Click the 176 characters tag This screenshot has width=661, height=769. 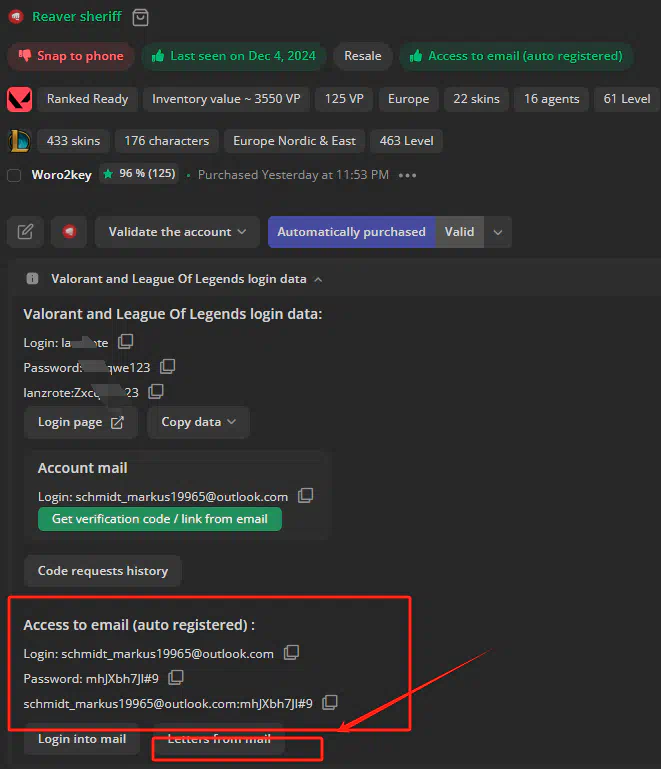167,141
